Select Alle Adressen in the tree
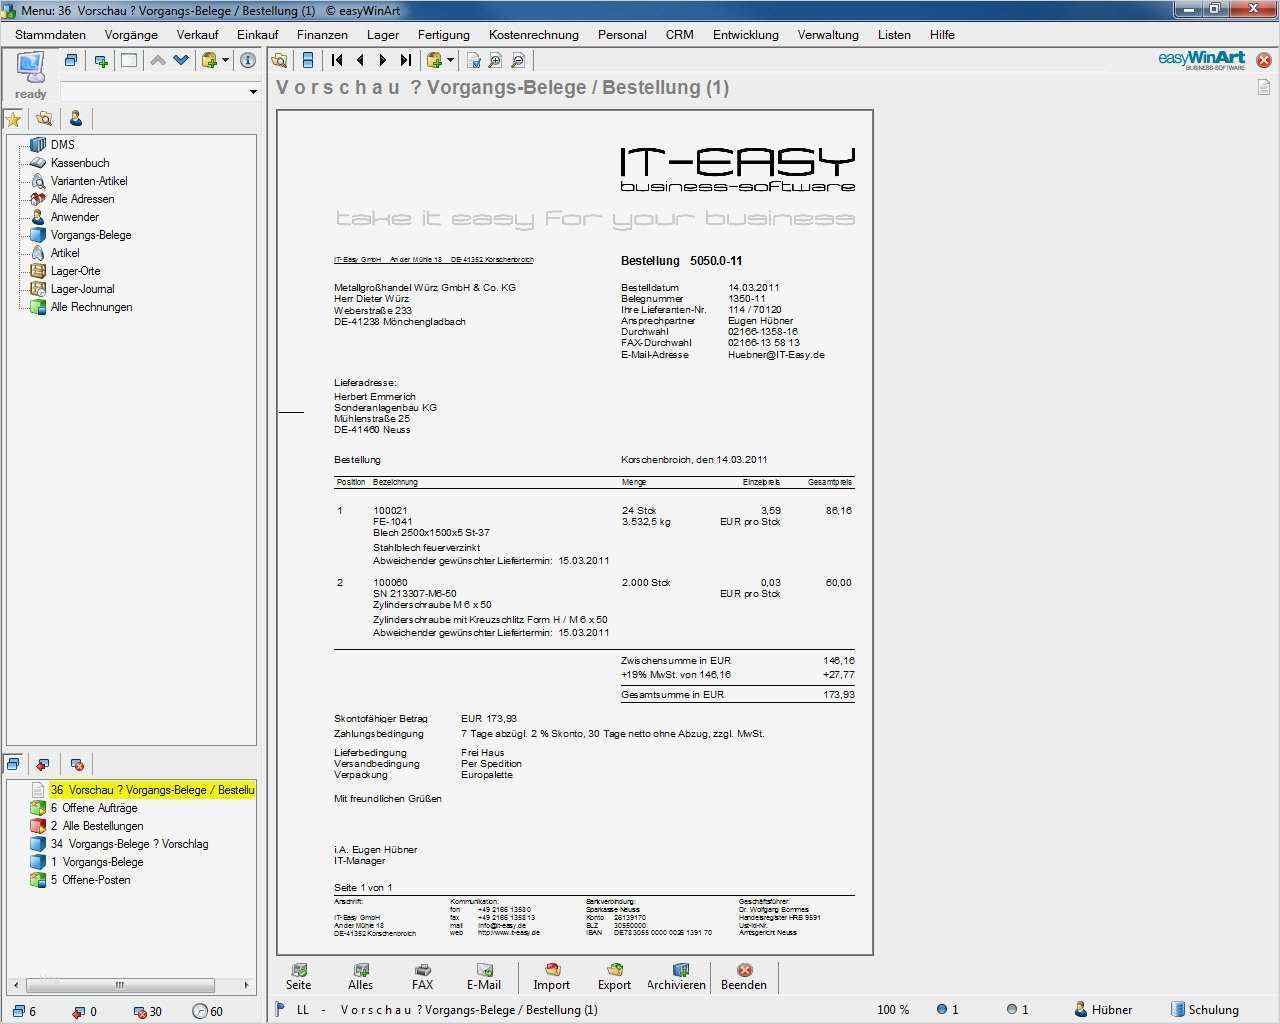1280x1024 pixels. 82,199
